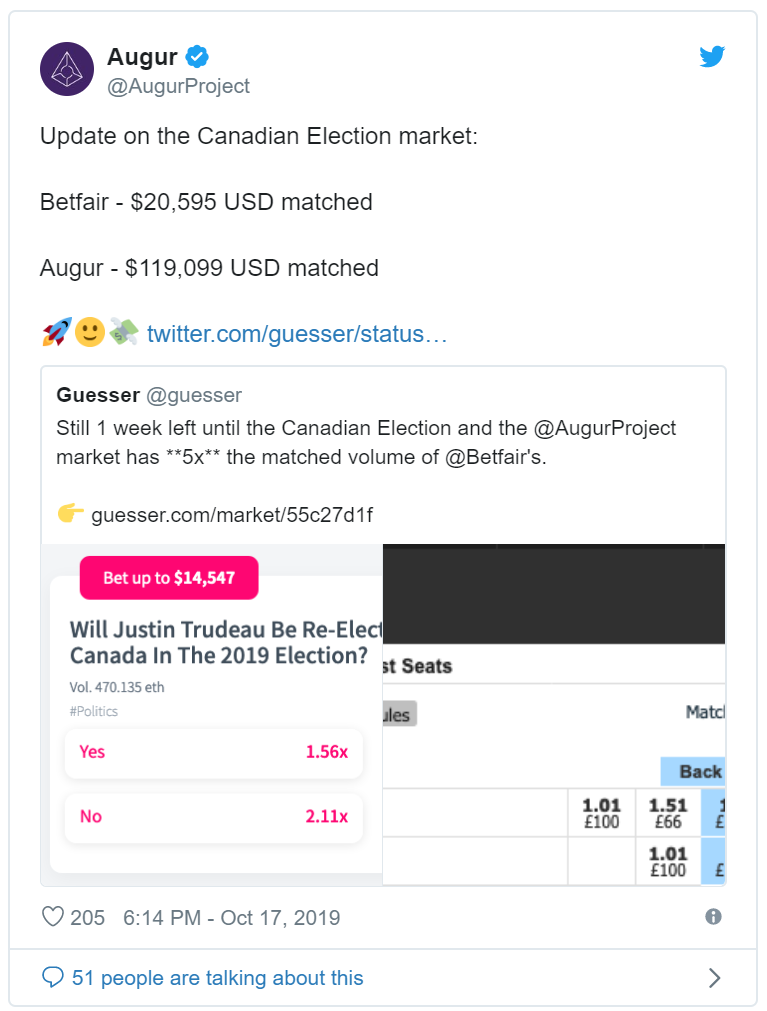Click the Guesser quoted tweet author
The image size is (767, 1011).
98,395
